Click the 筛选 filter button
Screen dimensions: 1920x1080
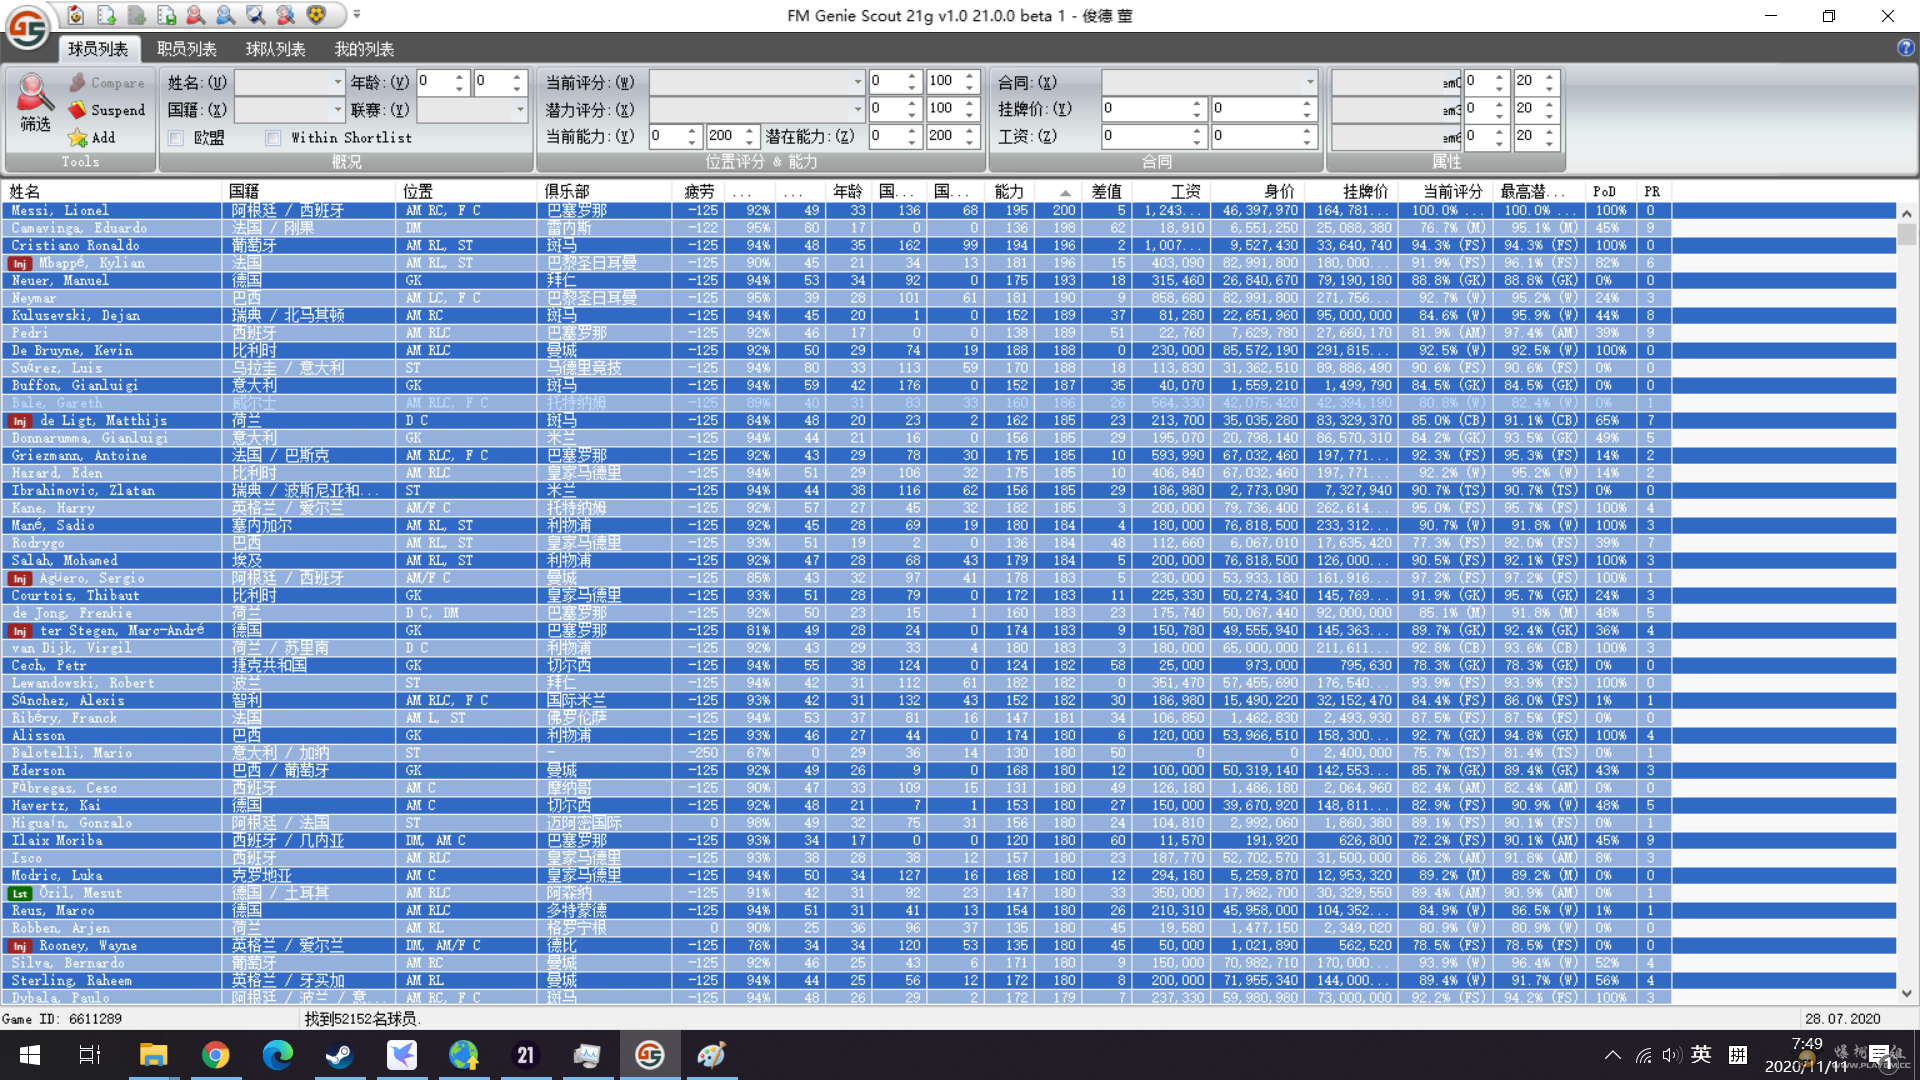point(35,104)
